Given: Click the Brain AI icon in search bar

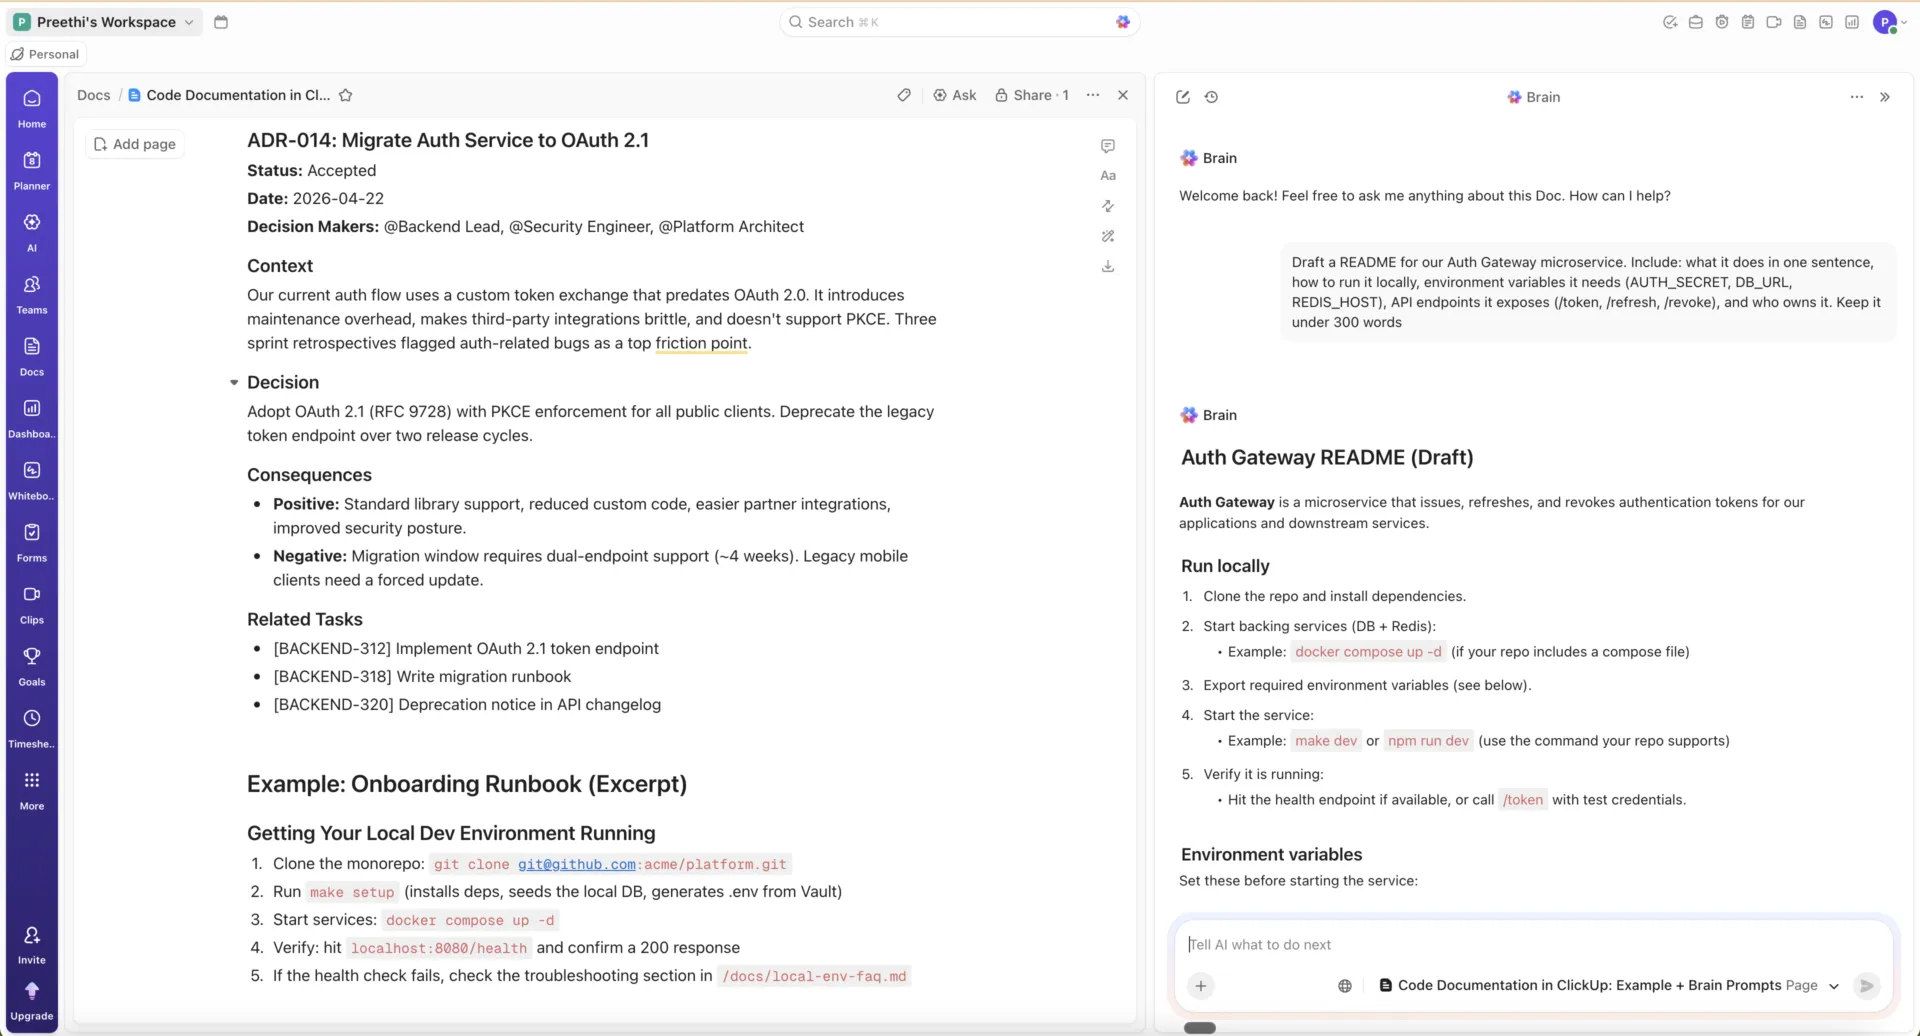Looking at the screenshot, I should (1123, 22).
